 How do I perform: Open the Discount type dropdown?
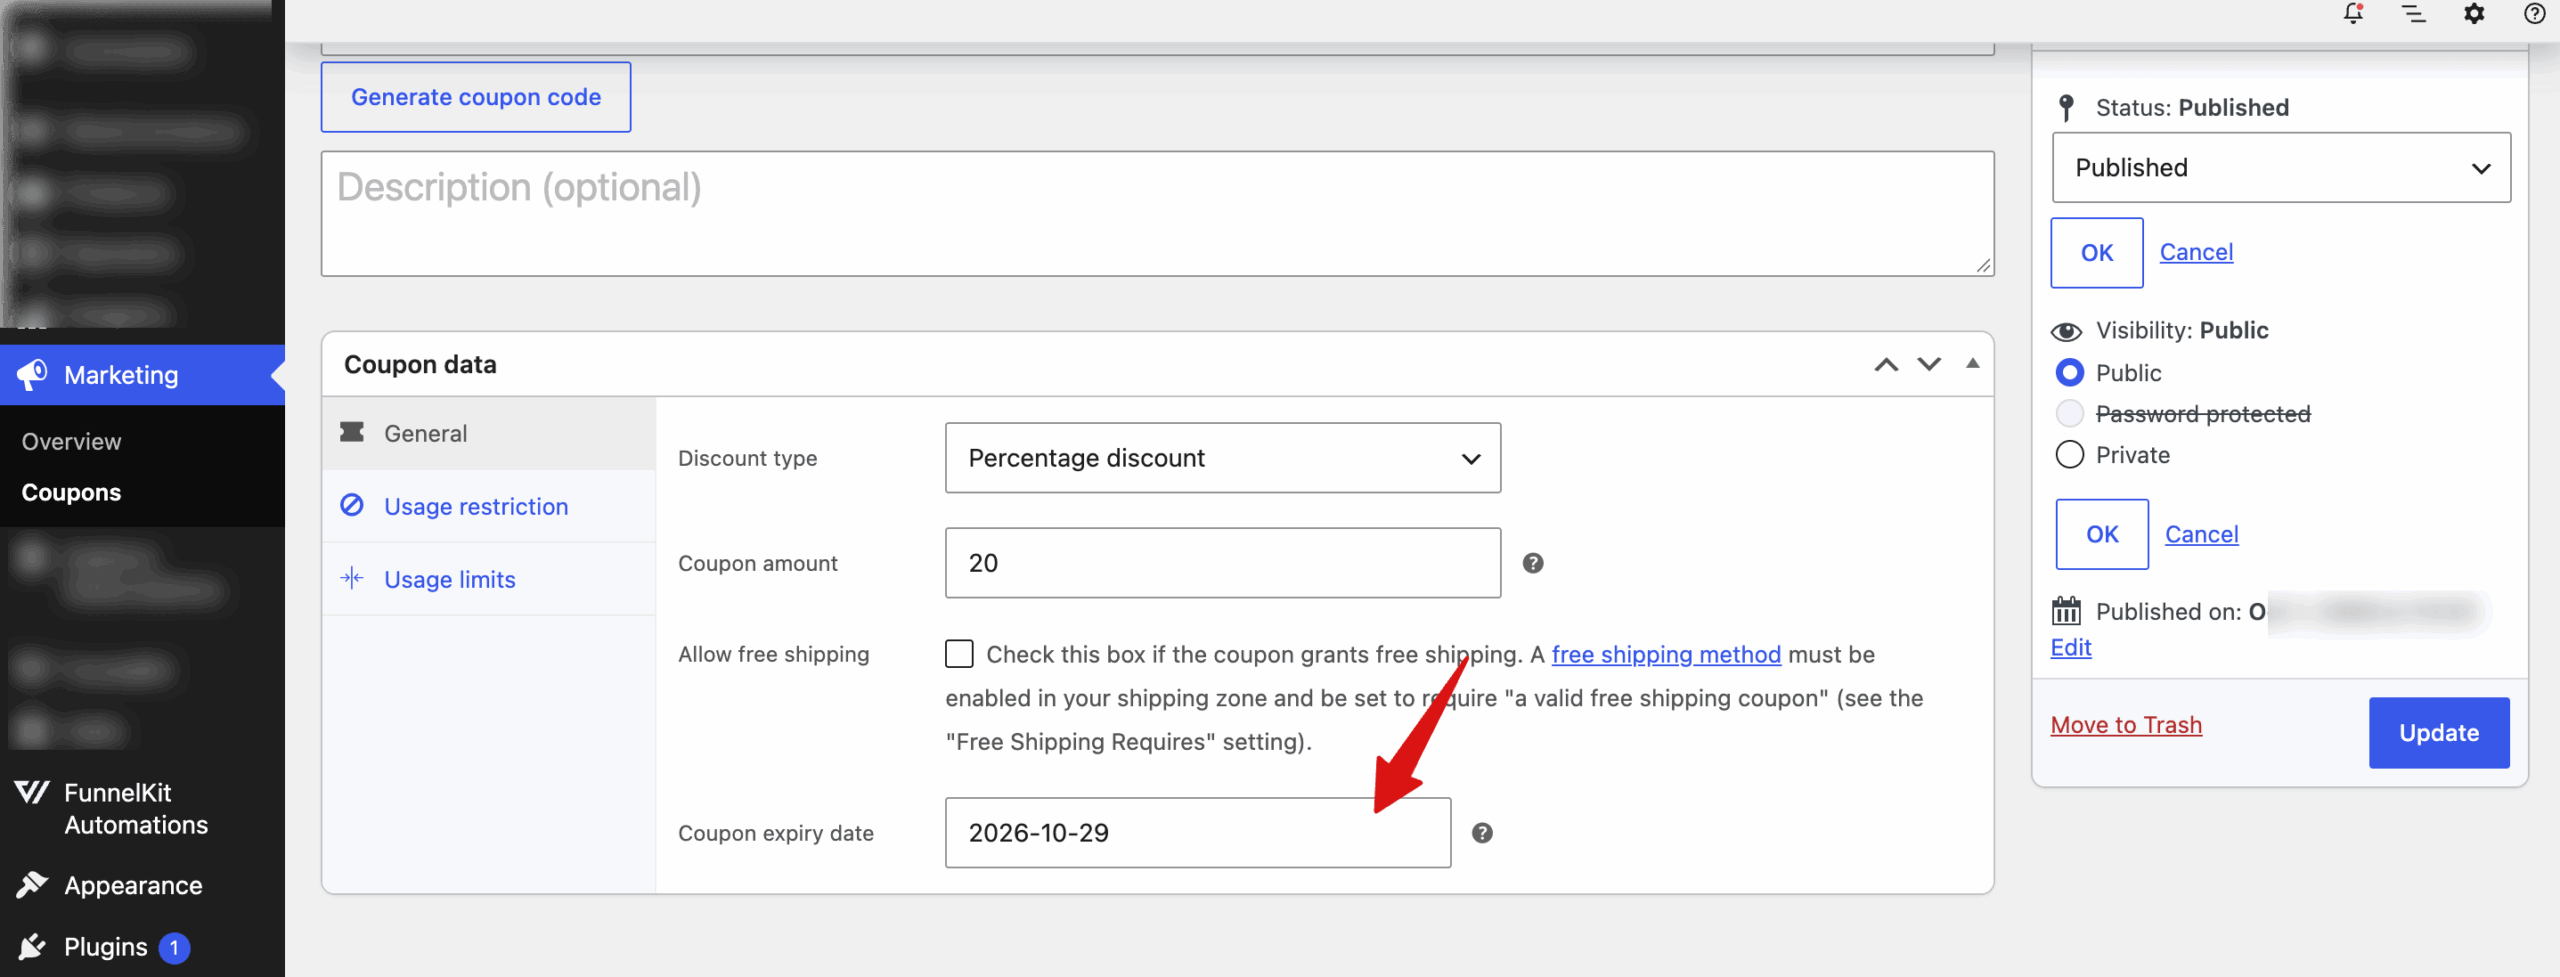coord(1223,458)
